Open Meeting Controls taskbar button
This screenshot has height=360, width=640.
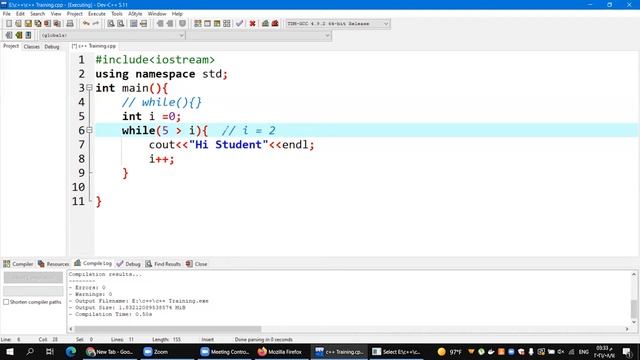pyautogui.click(x=225, y=351)
